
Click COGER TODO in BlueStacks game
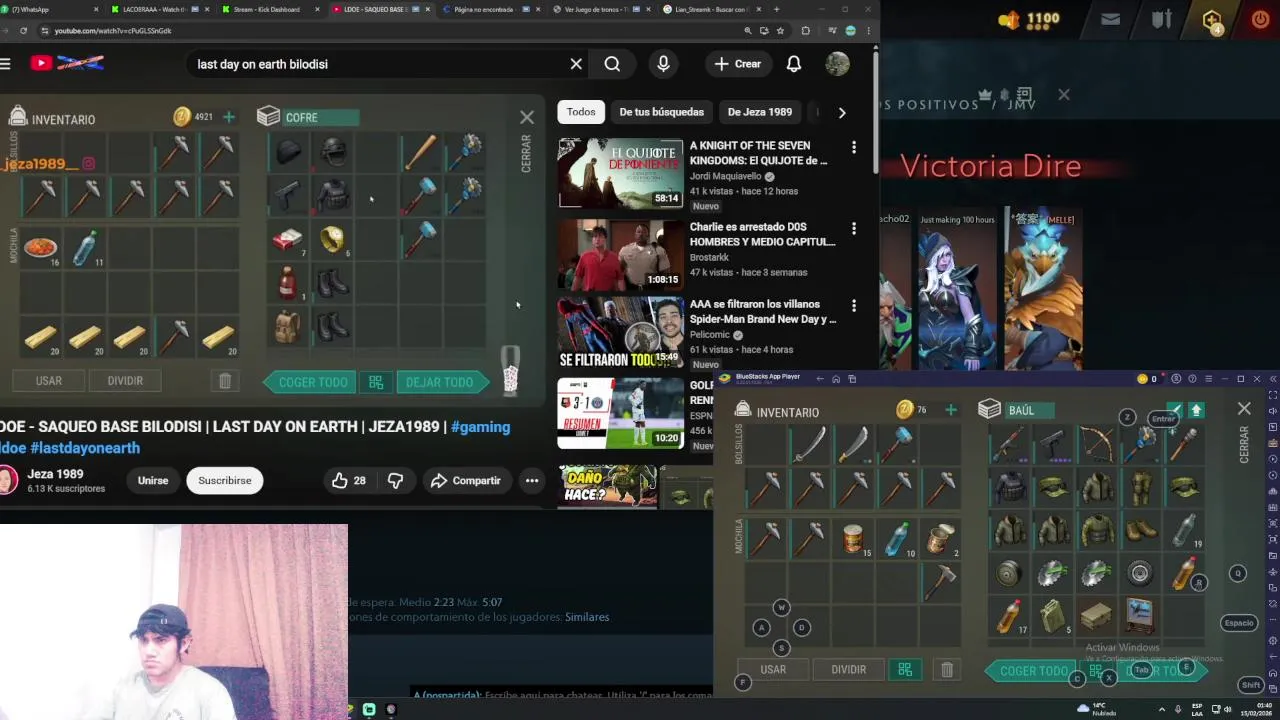point(1033,670)
